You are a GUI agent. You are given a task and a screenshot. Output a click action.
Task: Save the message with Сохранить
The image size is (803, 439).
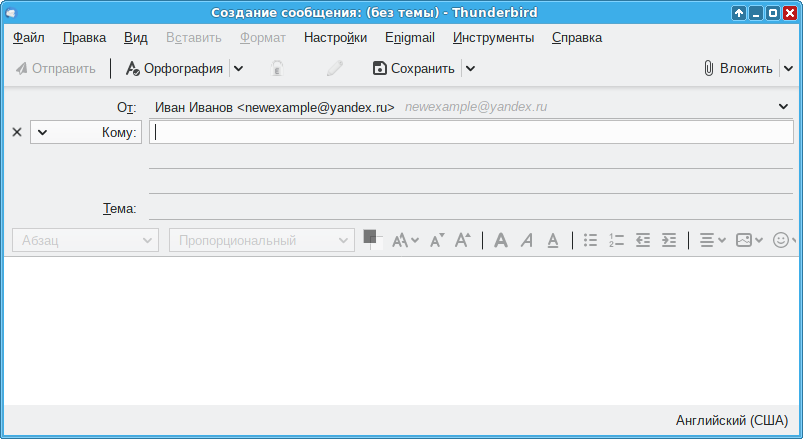point(414,69)
